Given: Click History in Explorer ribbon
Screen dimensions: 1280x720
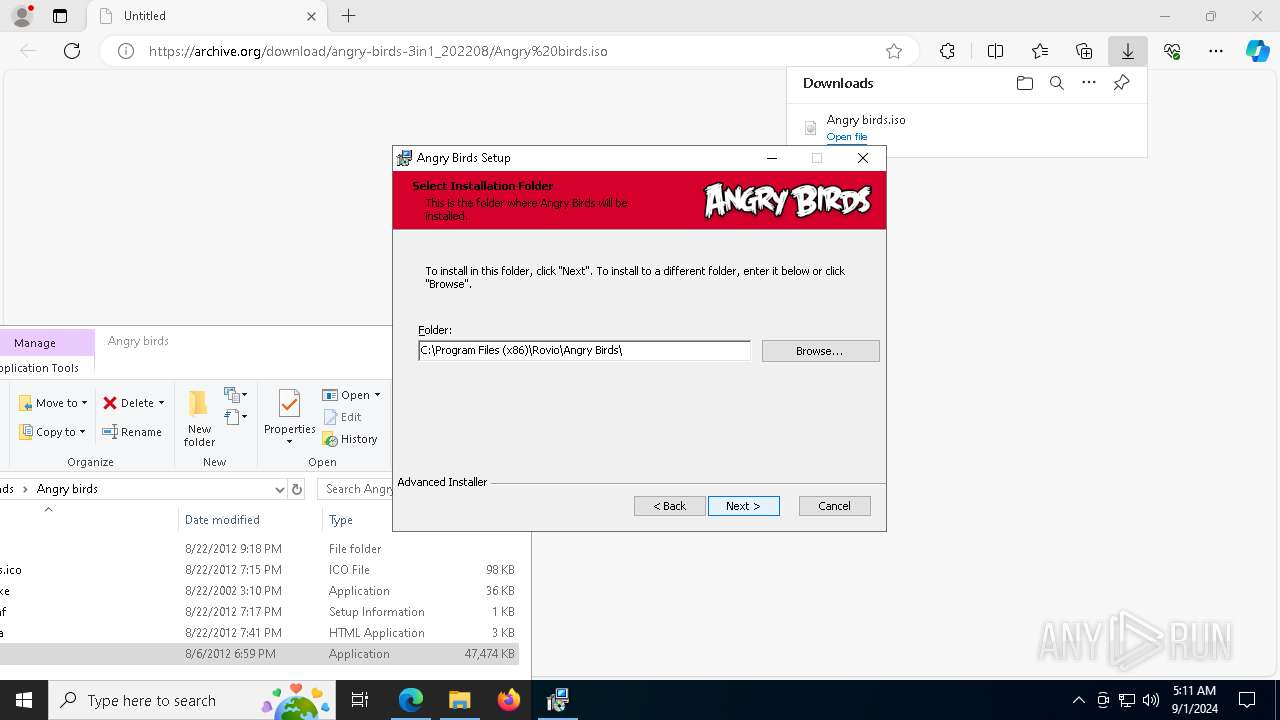Looking at the screenshot, I should (x=350, y=439).
